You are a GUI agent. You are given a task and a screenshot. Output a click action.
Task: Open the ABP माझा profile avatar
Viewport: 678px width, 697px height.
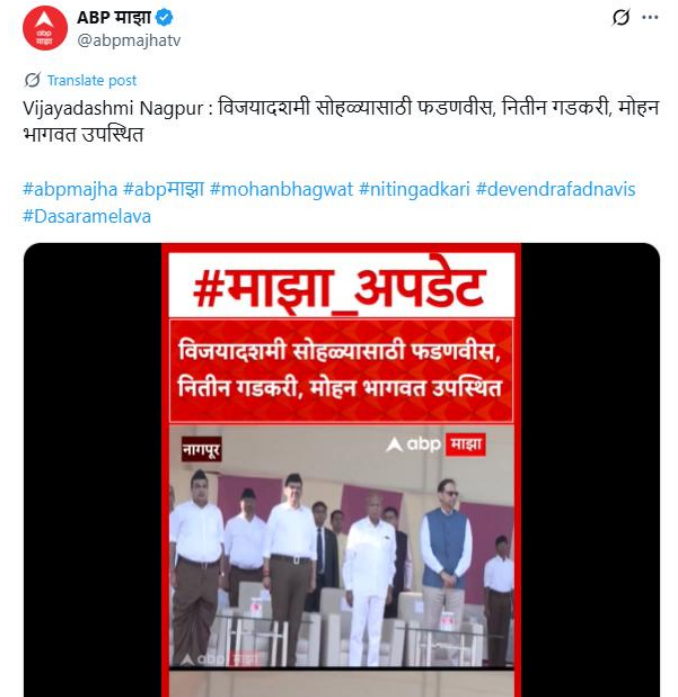tap(45, 28)
